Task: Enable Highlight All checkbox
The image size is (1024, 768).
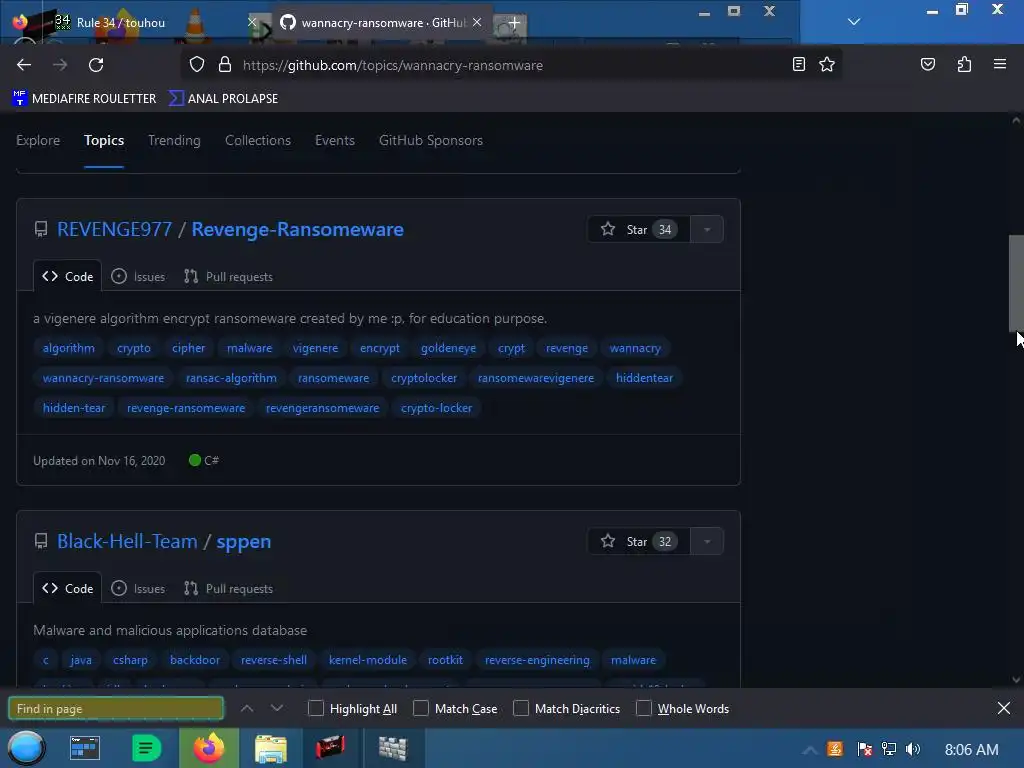Action: 315,709
